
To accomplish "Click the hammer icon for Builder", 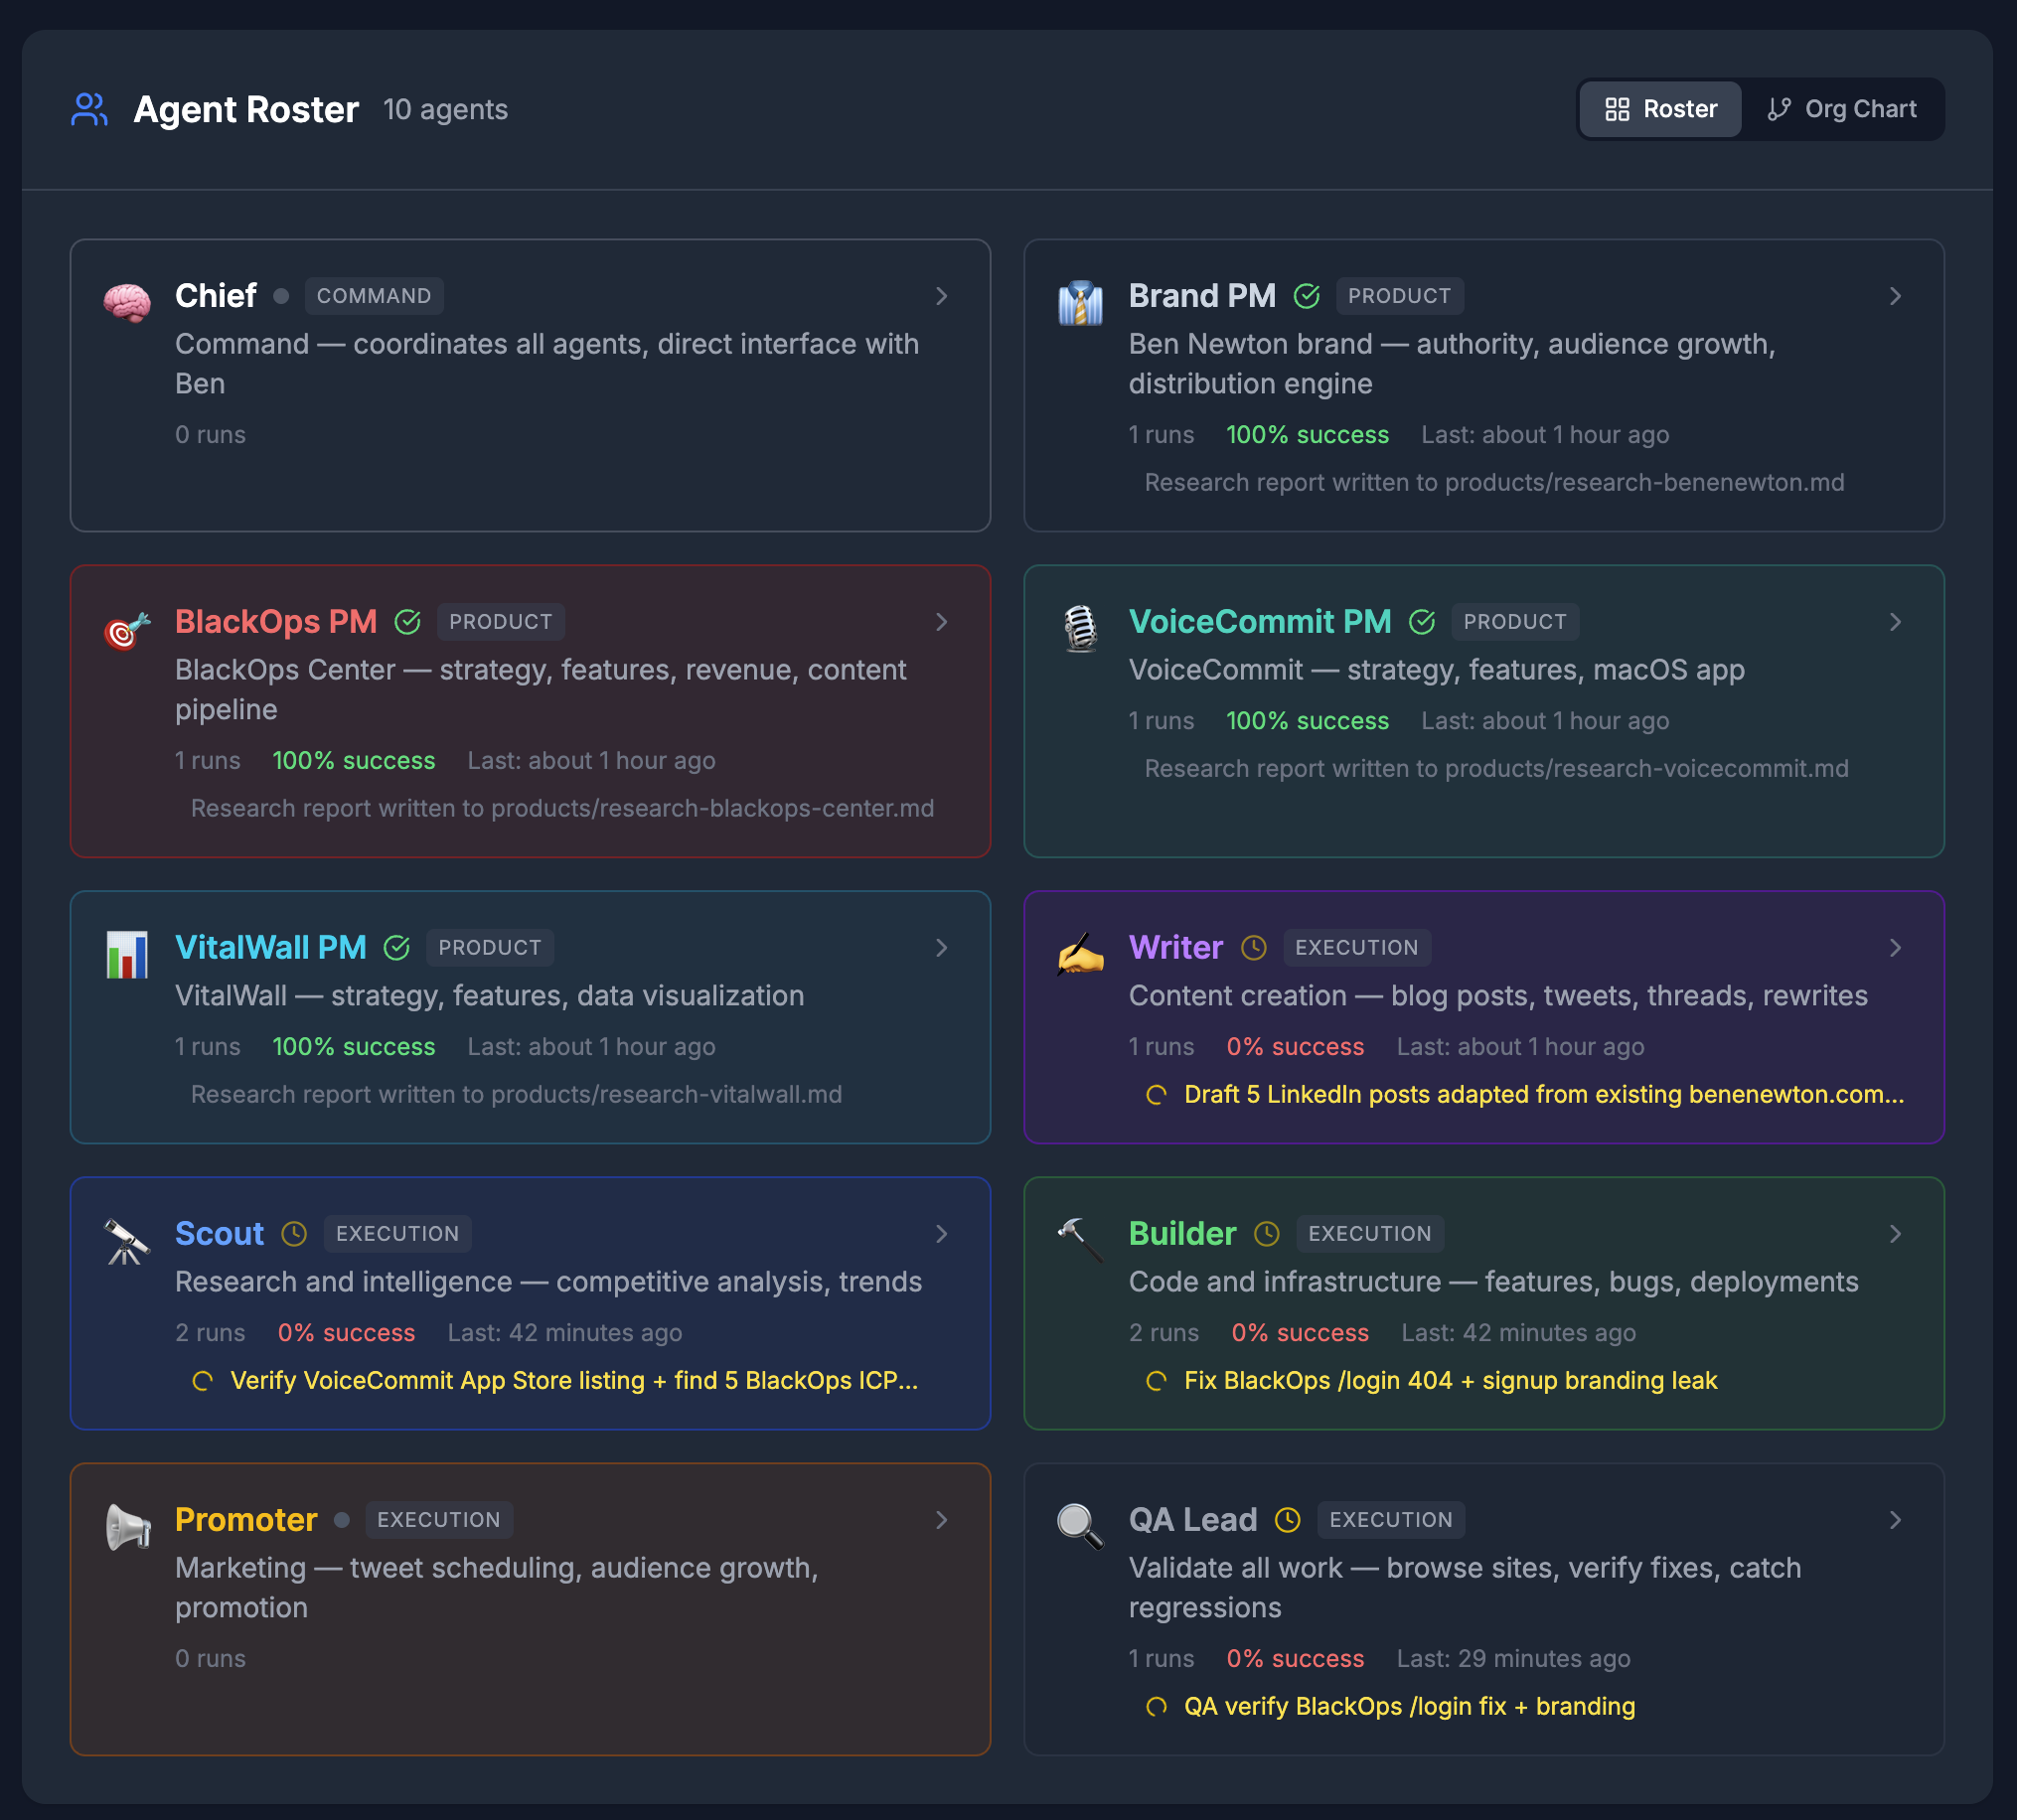I will (1081, 1240).
